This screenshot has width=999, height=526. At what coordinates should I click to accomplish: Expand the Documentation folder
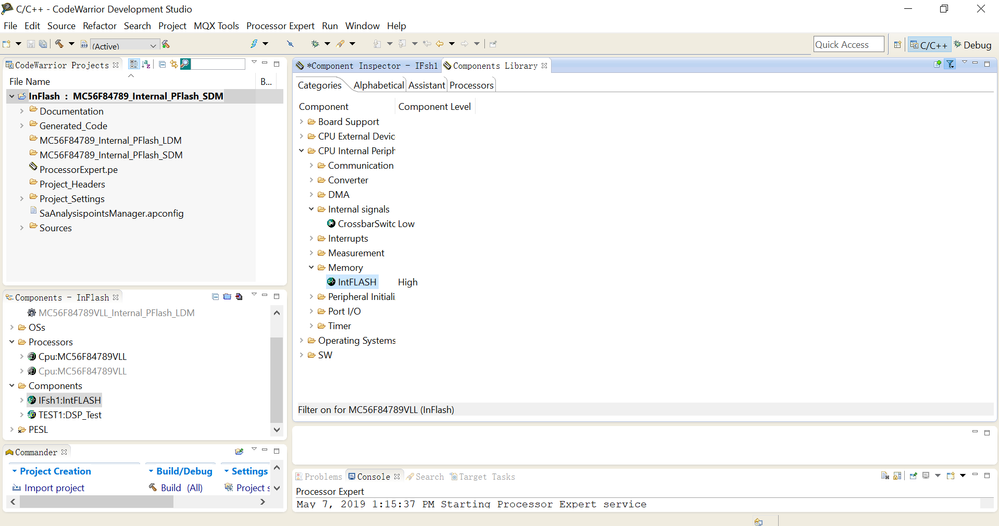[x=22, y=111]
